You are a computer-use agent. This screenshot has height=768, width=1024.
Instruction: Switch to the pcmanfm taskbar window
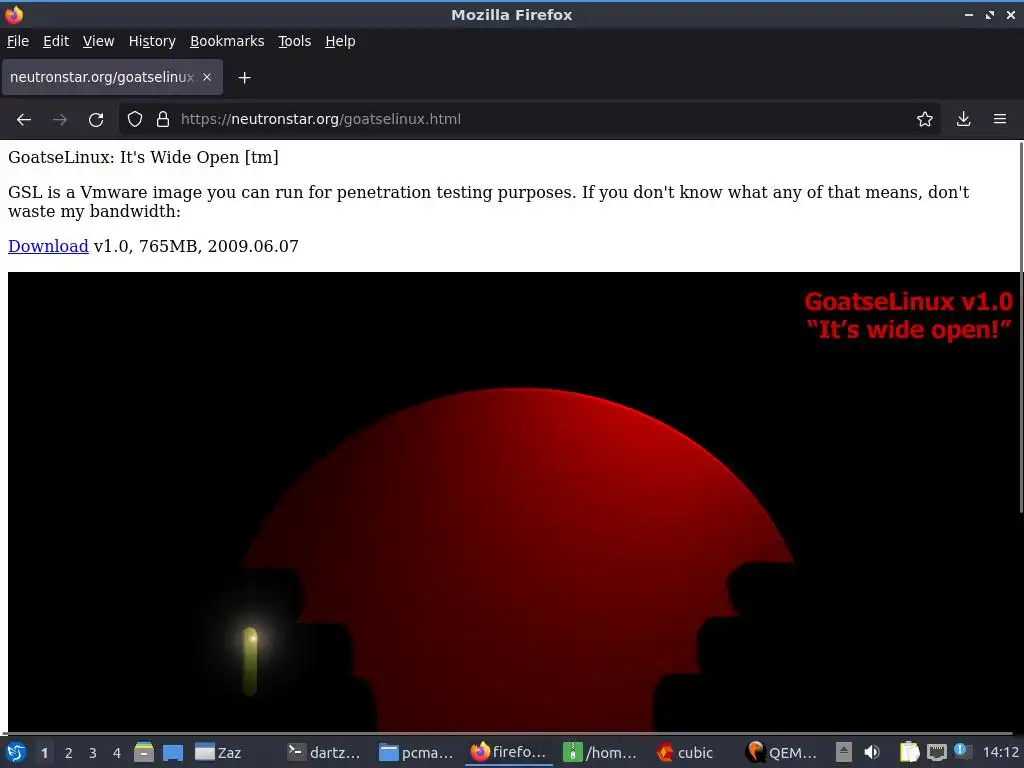[416, 752]
